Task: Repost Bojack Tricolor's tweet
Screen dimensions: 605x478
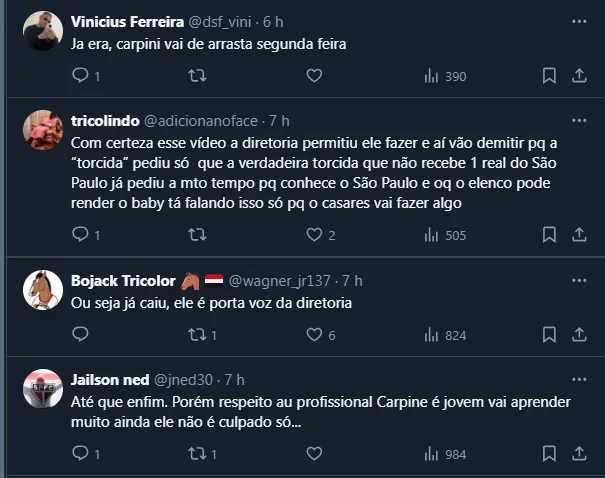Action: tap(198, 335)
